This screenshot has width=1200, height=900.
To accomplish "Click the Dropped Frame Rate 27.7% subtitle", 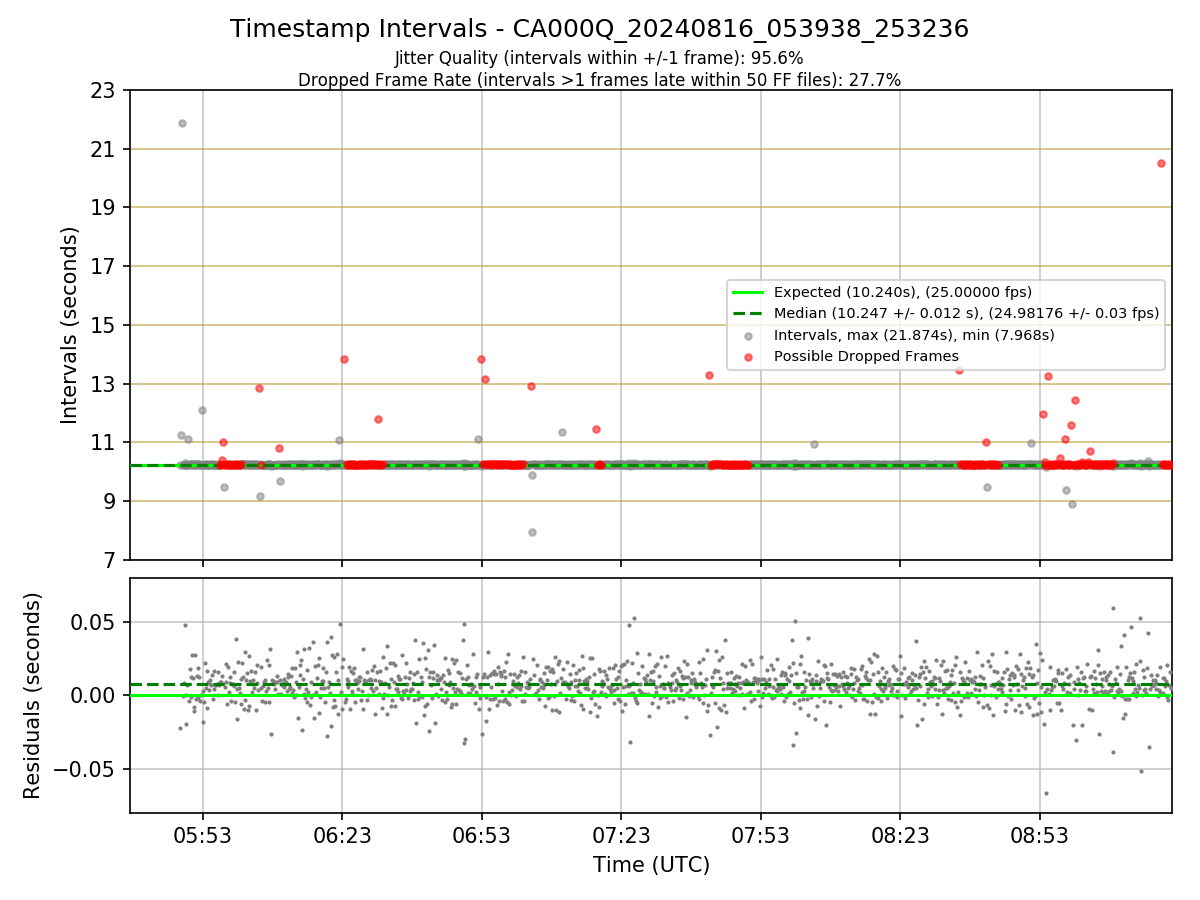I will (x=599, y=80).
